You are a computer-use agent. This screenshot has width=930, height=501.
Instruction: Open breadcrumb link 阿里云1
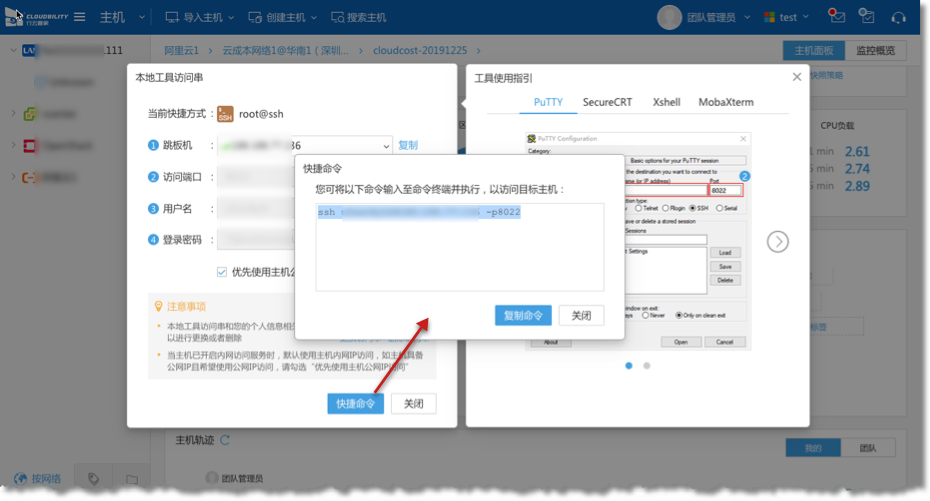pyautogui.click(x=181, y=50)
